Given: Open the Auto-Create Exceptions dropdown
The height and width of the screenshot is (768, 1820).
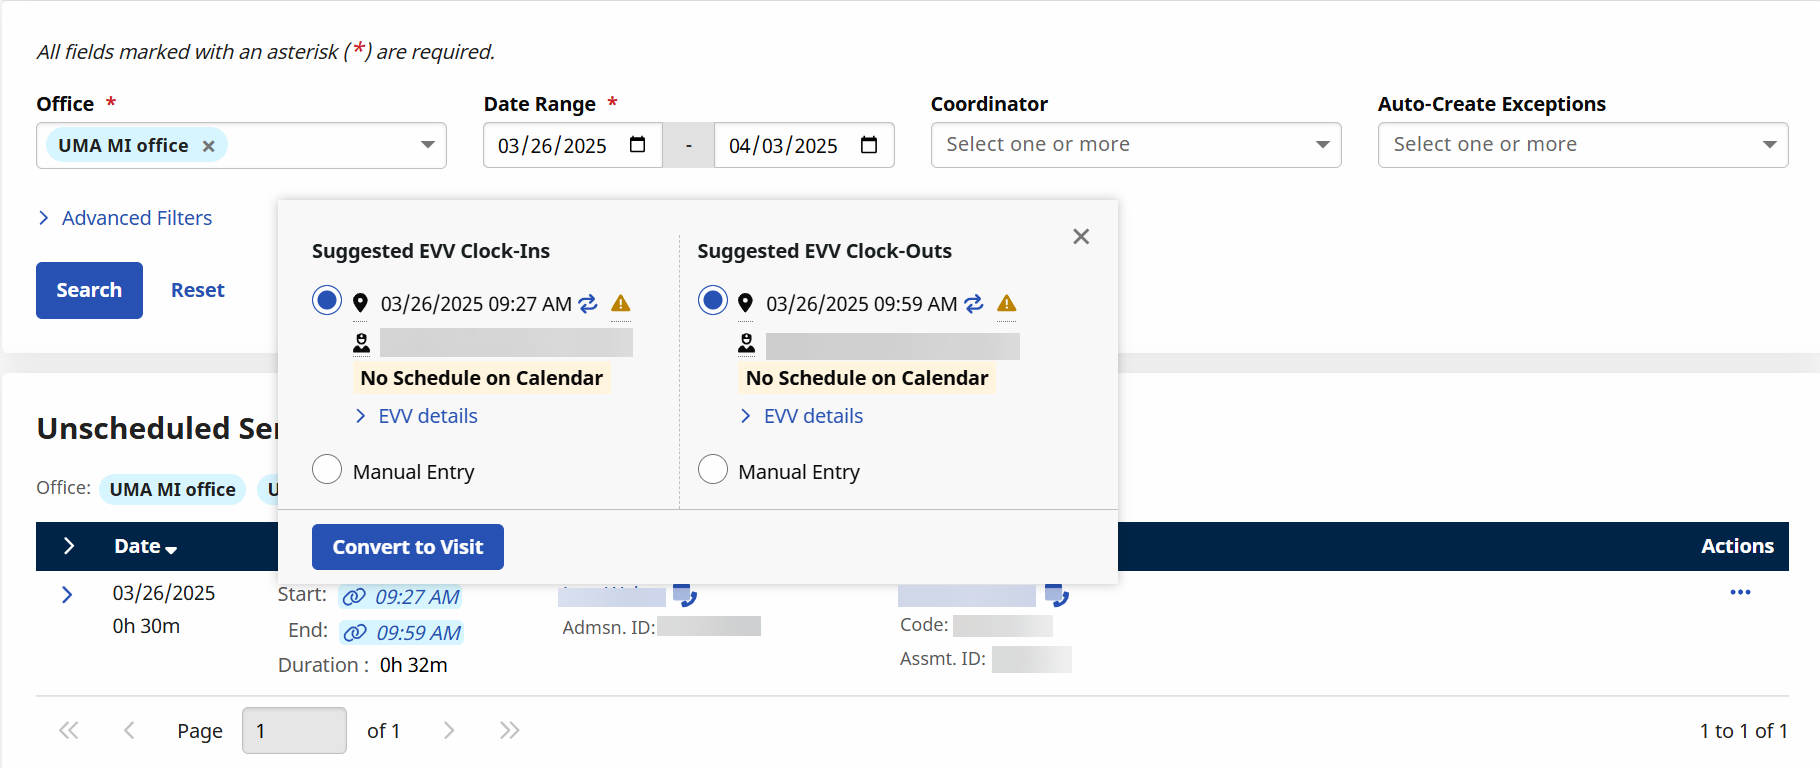Looking at the screenshot, I should click(x=1582, y=145).
